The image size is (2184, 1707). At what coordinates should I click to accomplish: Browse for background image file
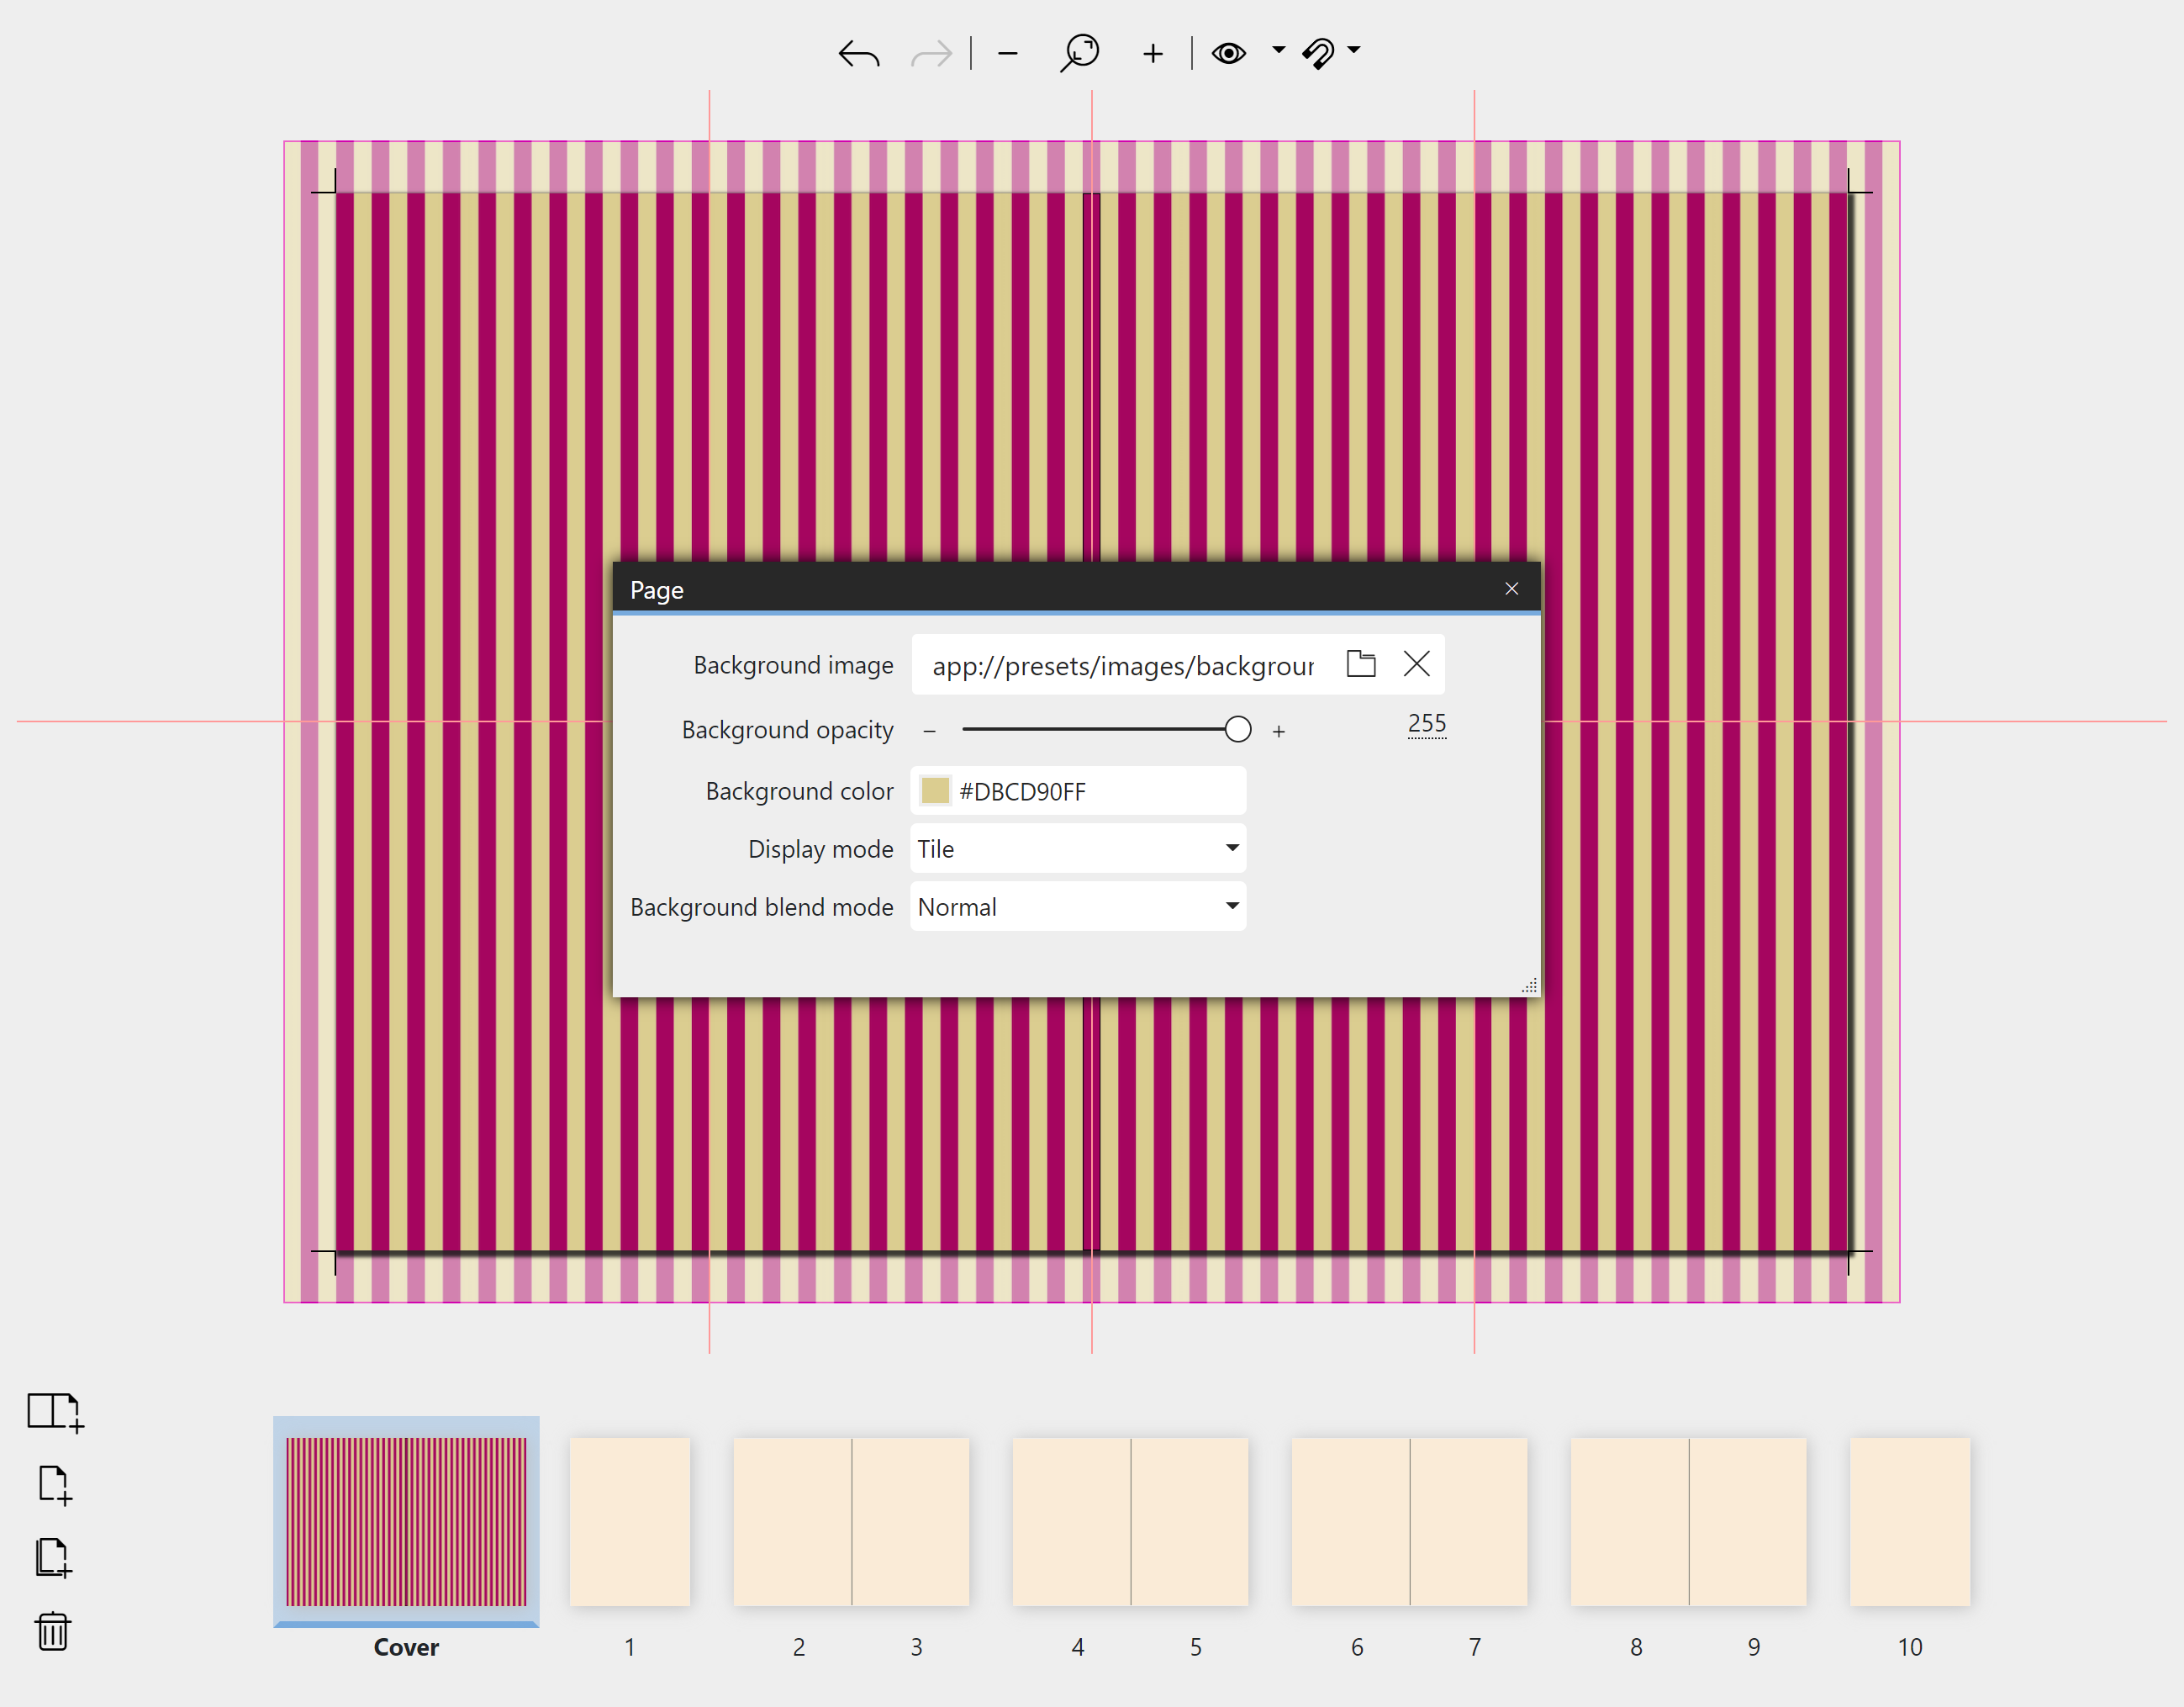[1361, 664]
